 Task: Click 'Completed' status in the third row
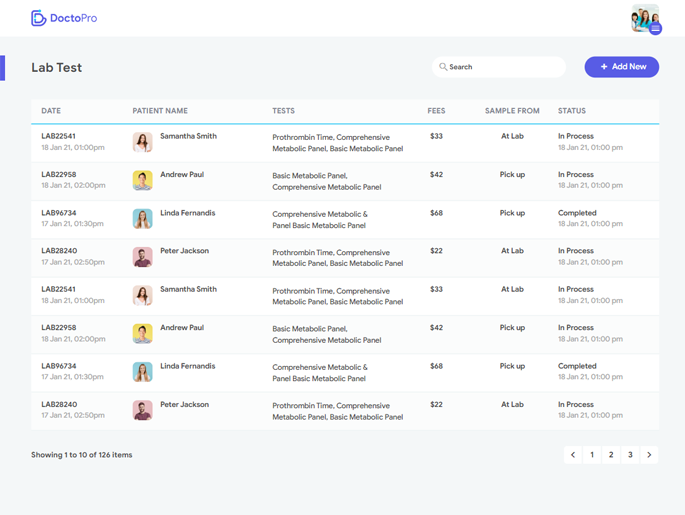[577, 213]
